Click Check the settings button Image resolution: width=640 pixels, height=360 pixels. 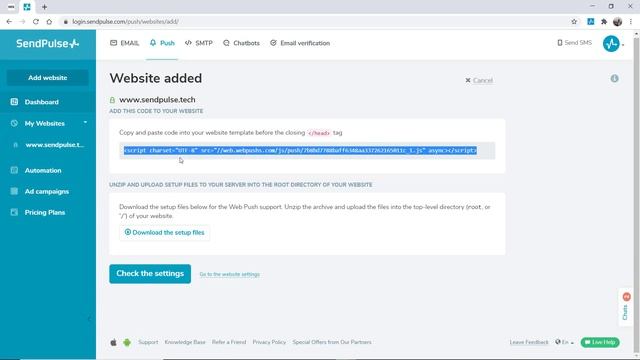click(150, 274)
